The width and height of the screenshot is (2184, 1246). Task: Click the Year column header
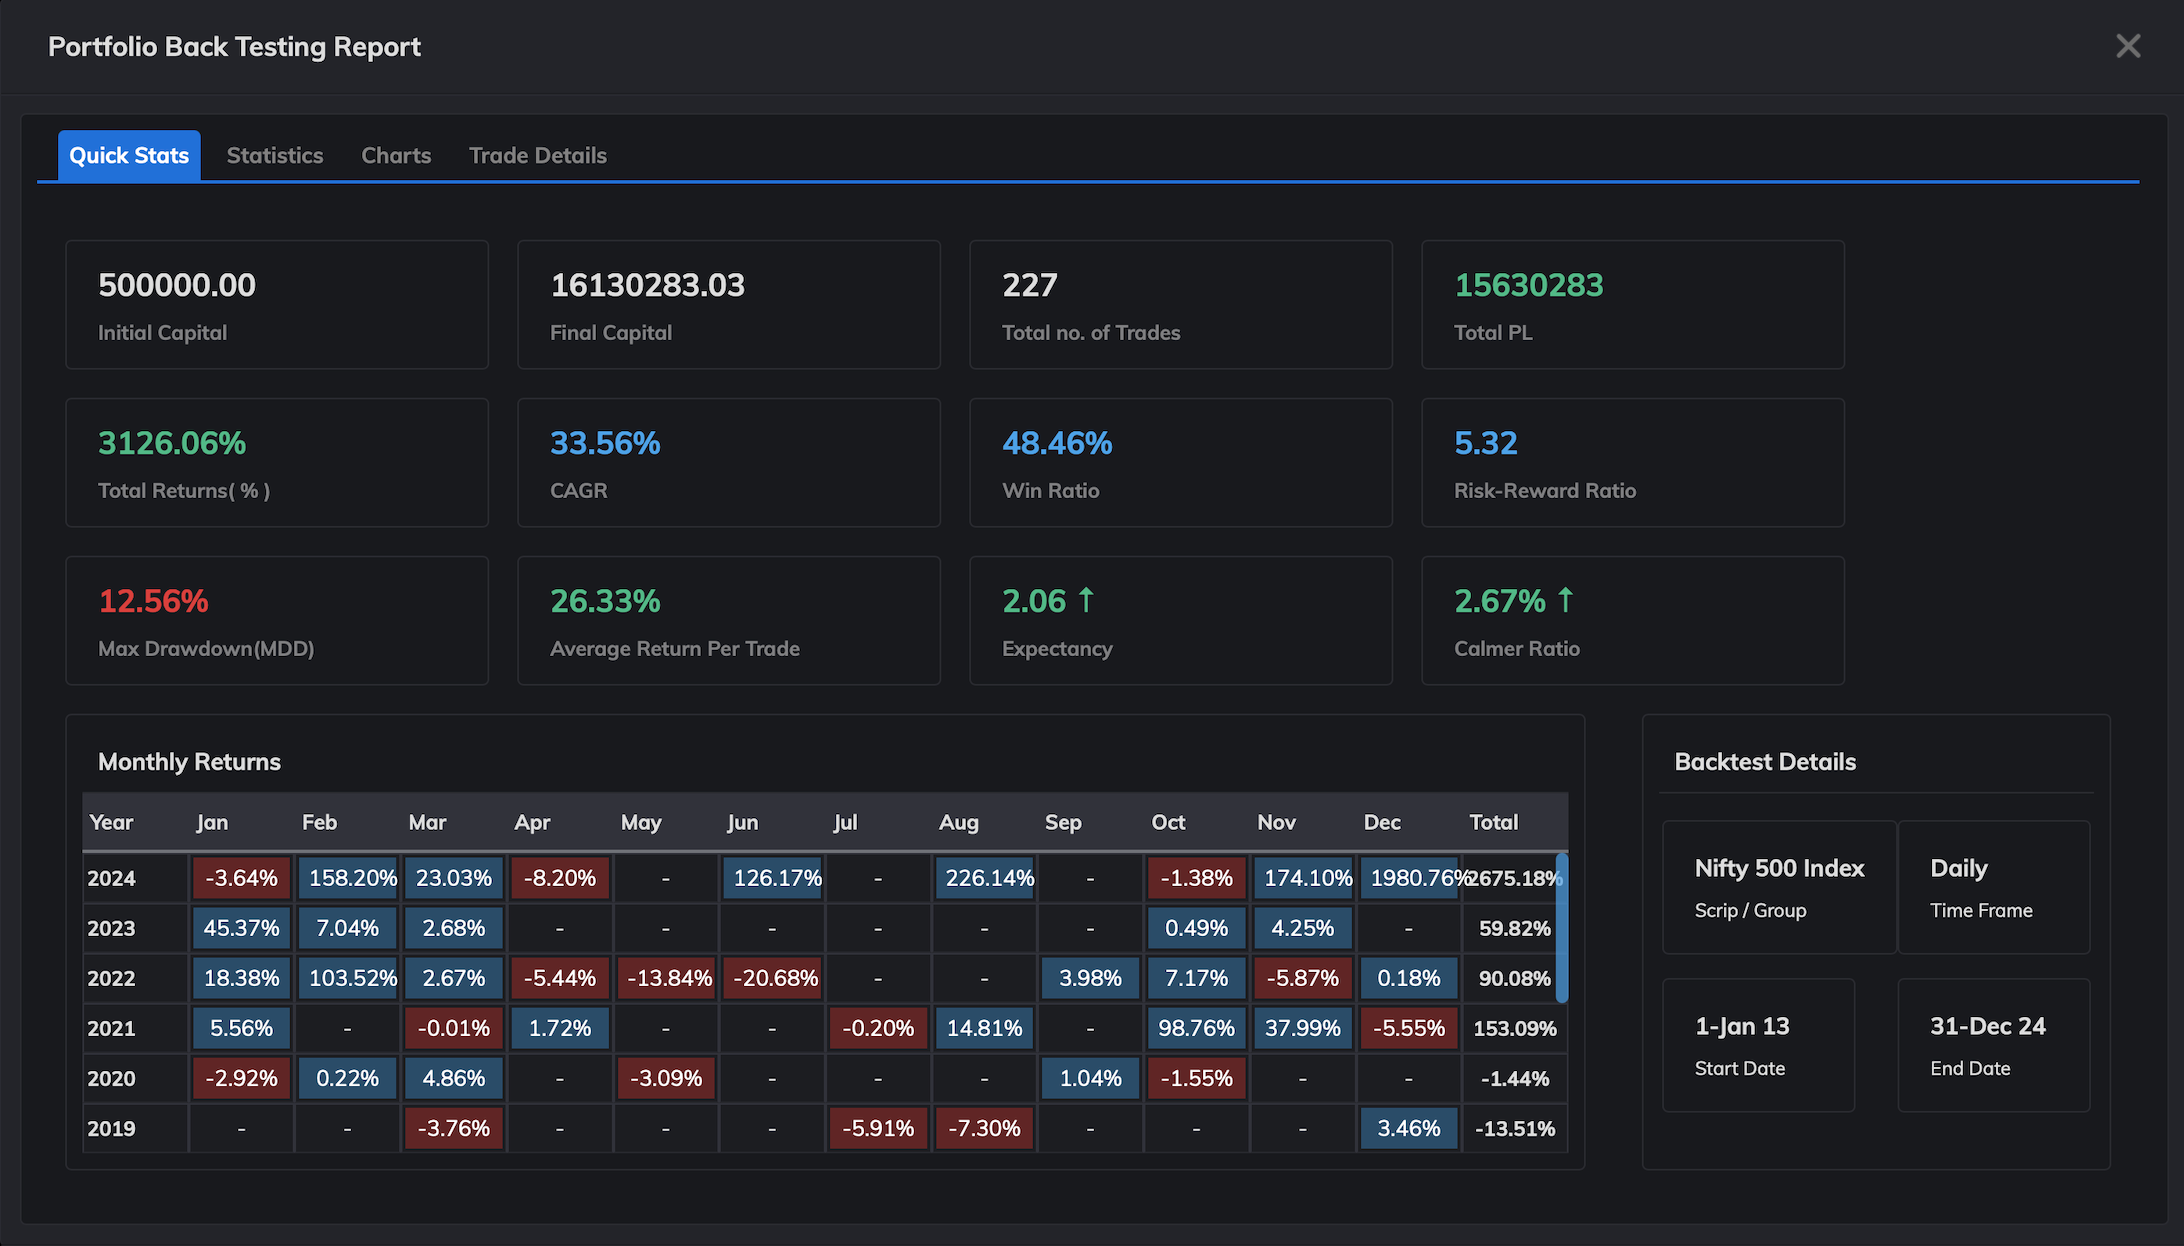click(x=111, y=822)
